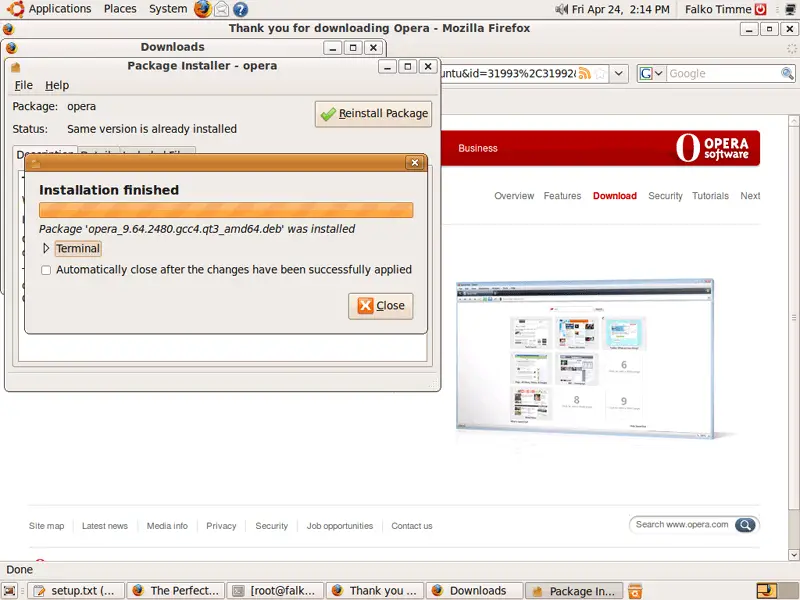Click the bookmark star in the address bar

601,73
